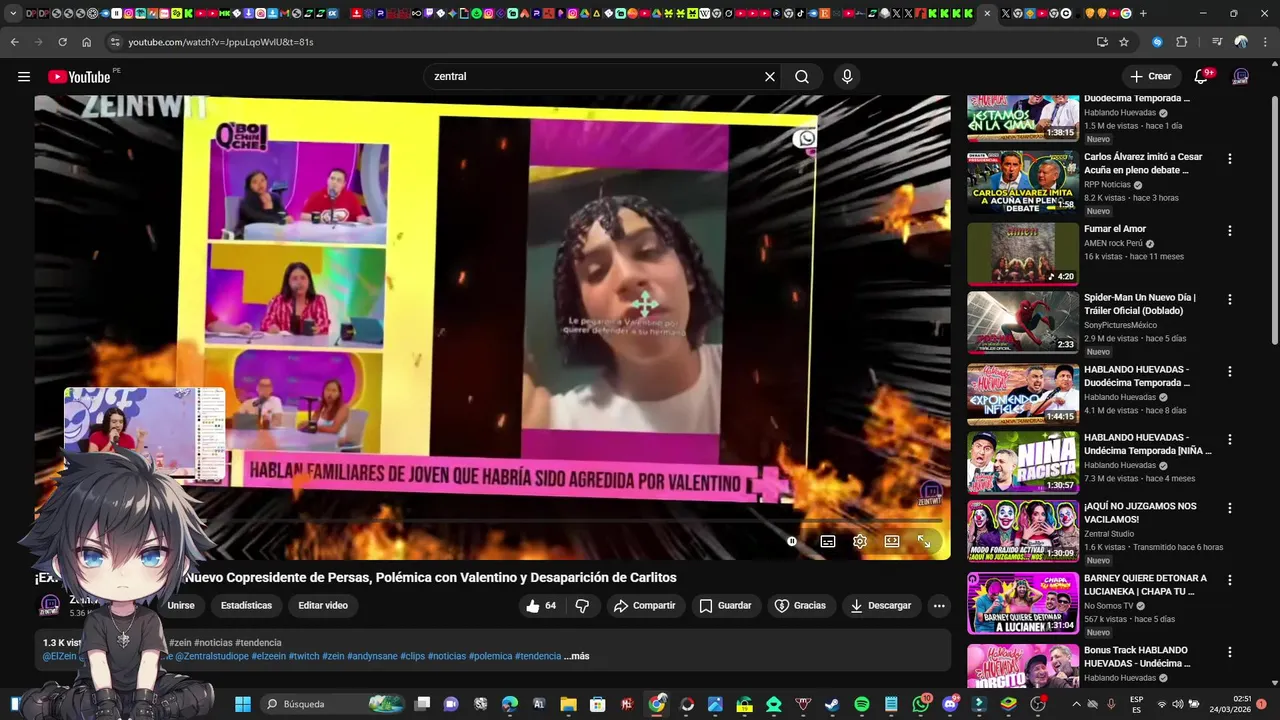Start voice search with the microphone
This screenshot has height=720, width=1280.
[847, 76]
